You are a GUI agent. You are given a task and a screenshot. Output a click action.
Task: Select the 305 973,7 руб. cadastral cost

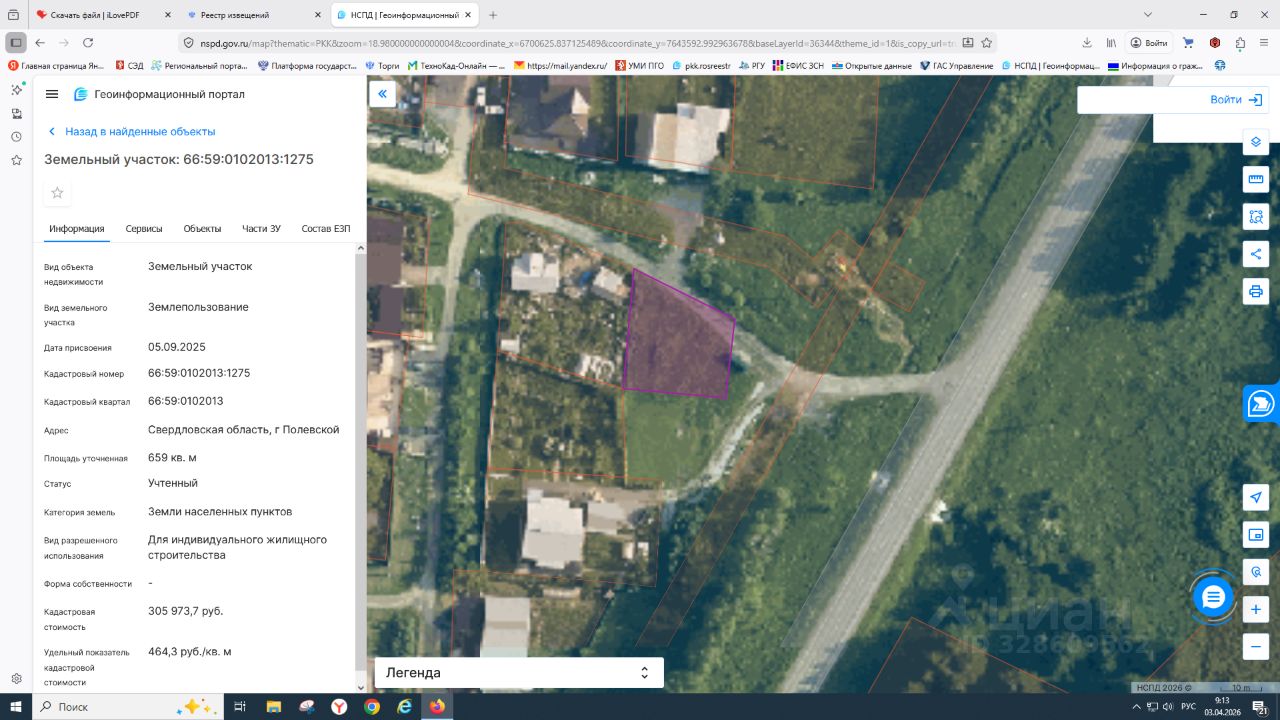186,610
